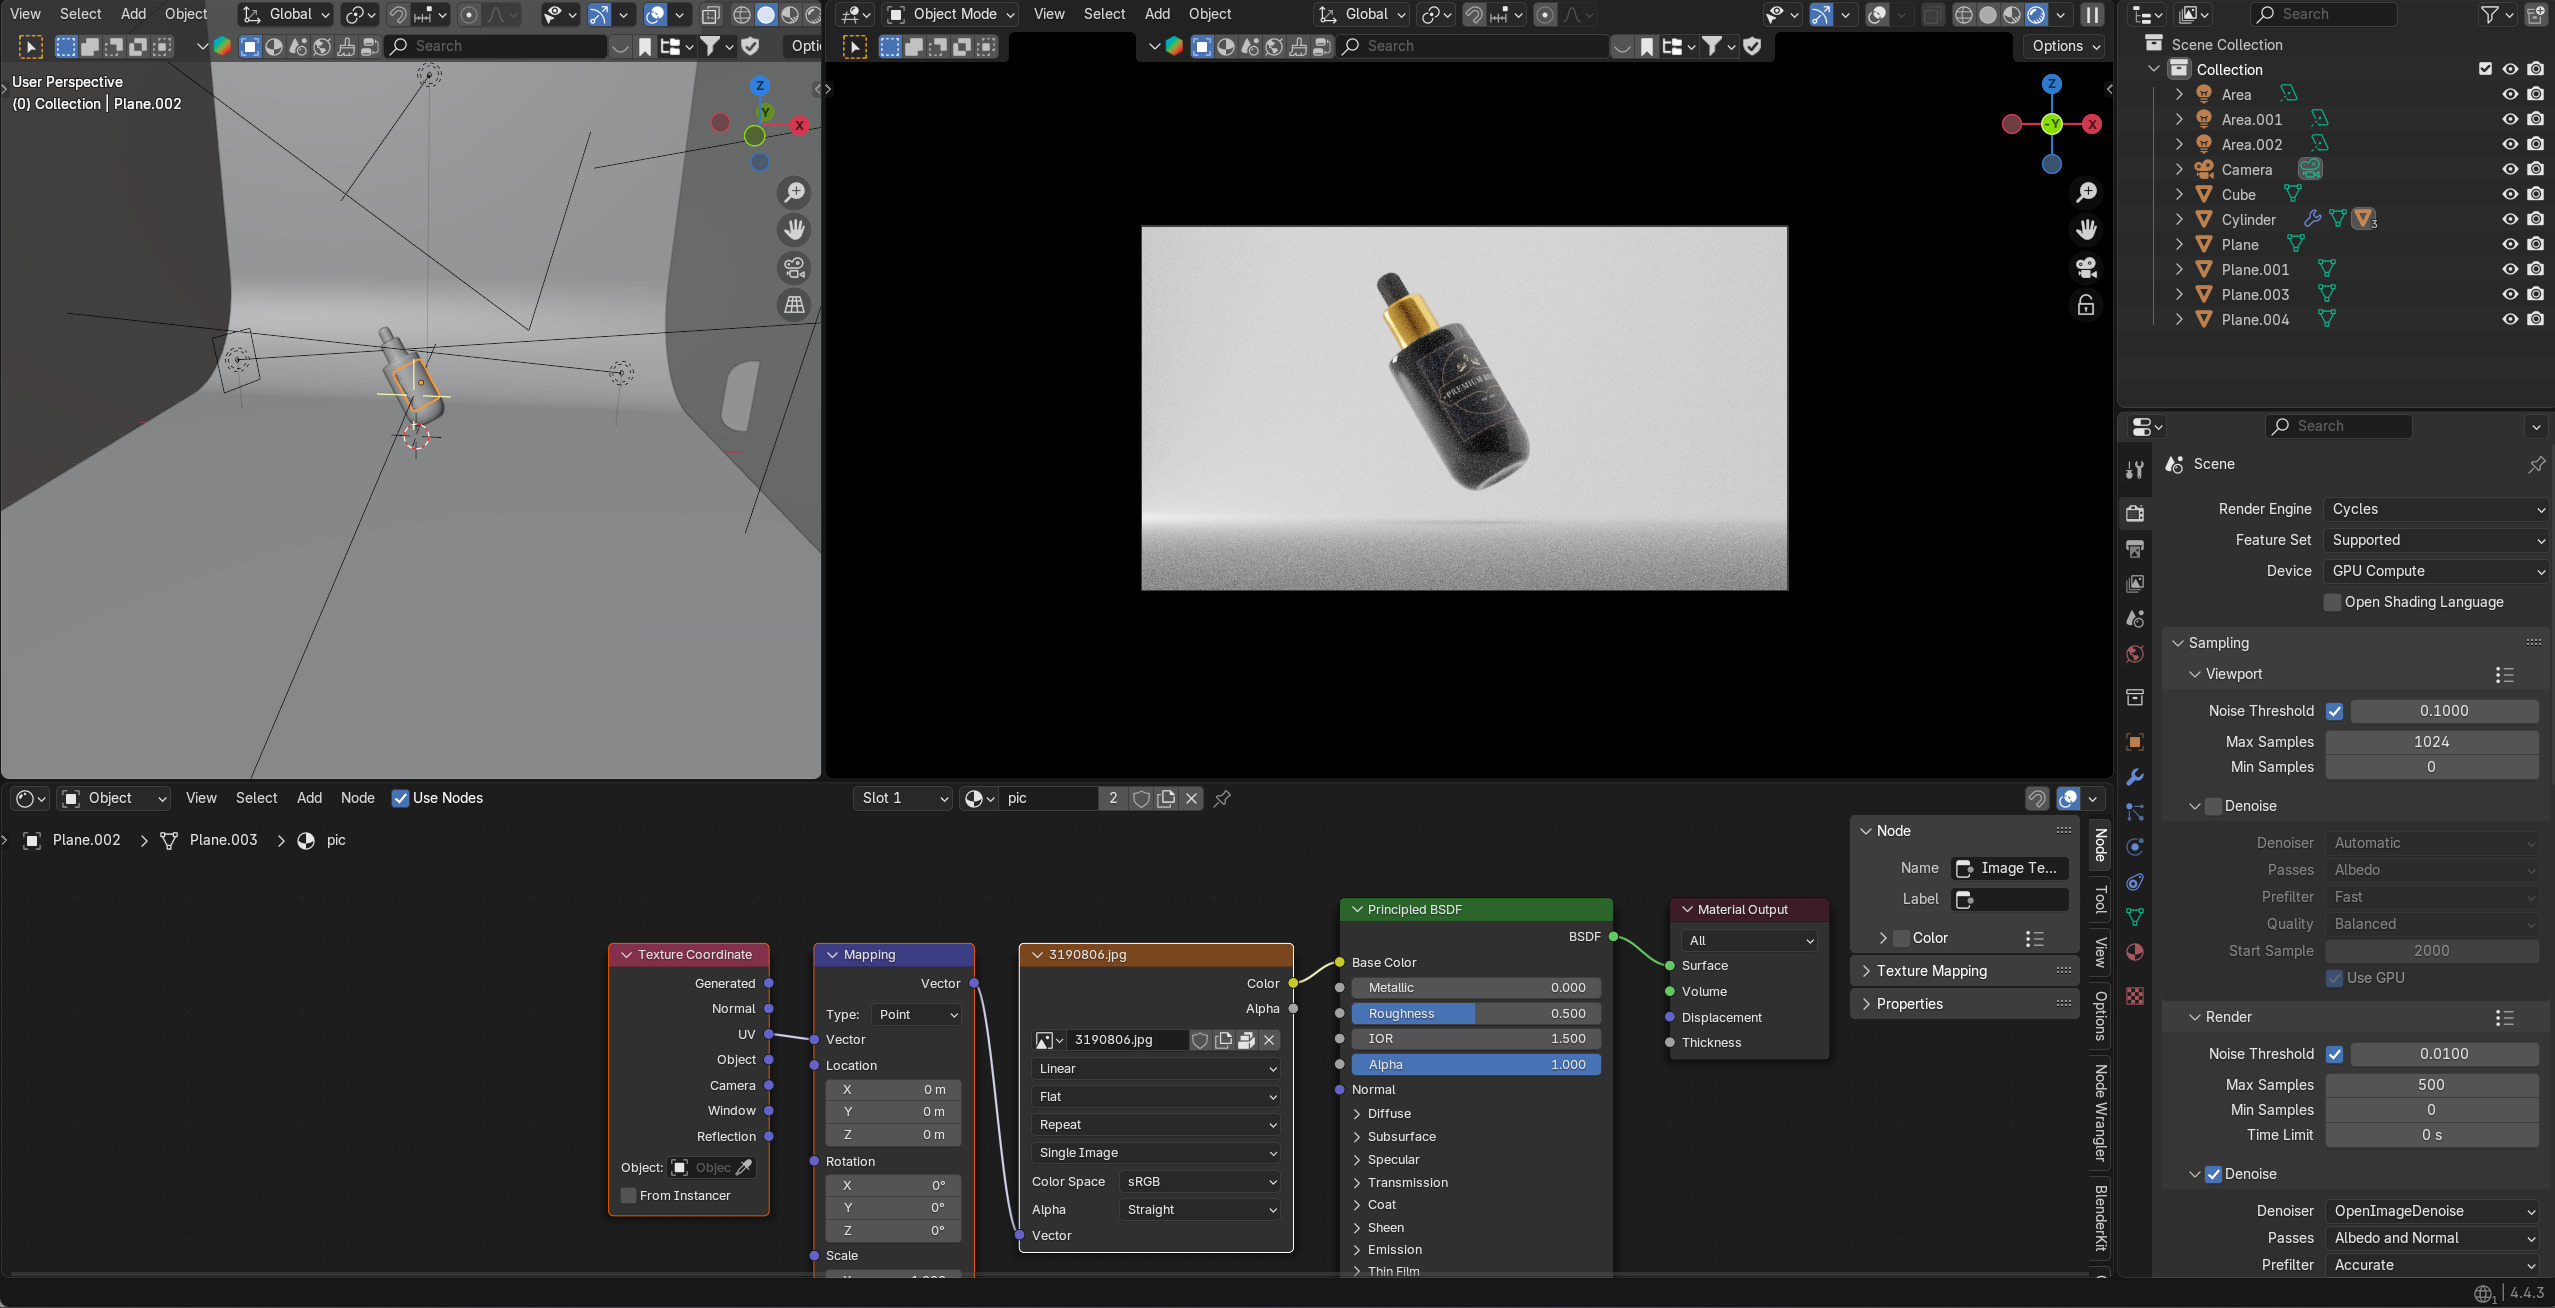Image resolution: width=2555 pixels, height=1308 pixels.
Task: Uncheck the Use Nodes checkbox
Action: pos(400,798)
